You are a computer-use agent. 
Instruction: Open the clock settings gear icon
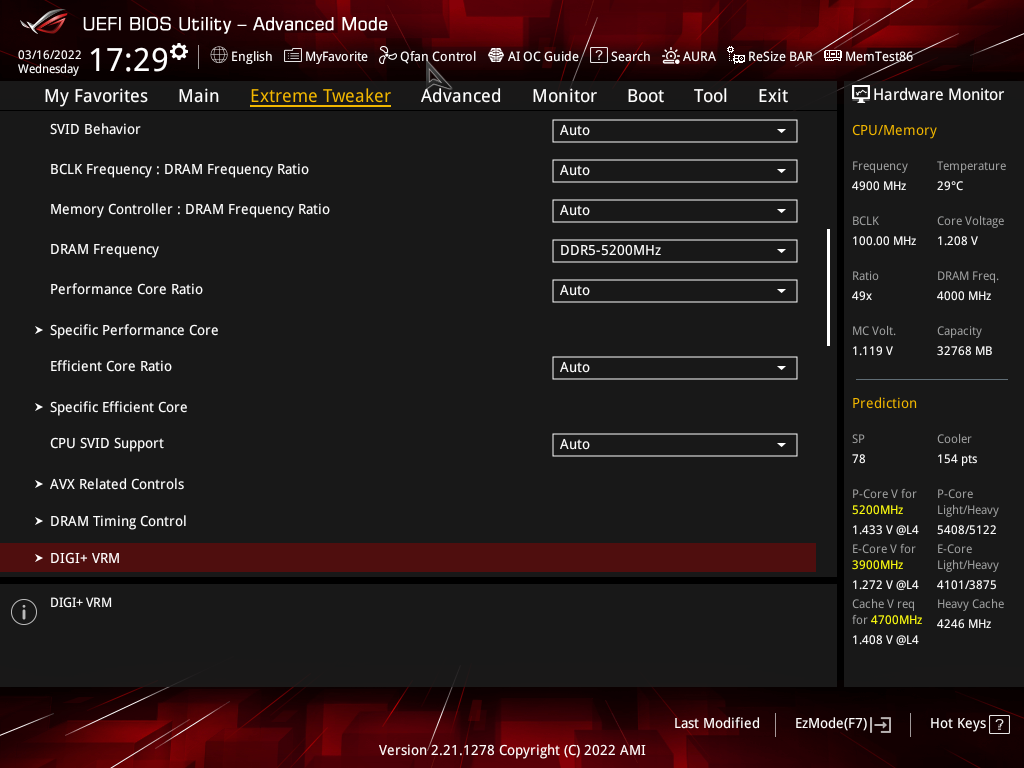pos(179,52)
